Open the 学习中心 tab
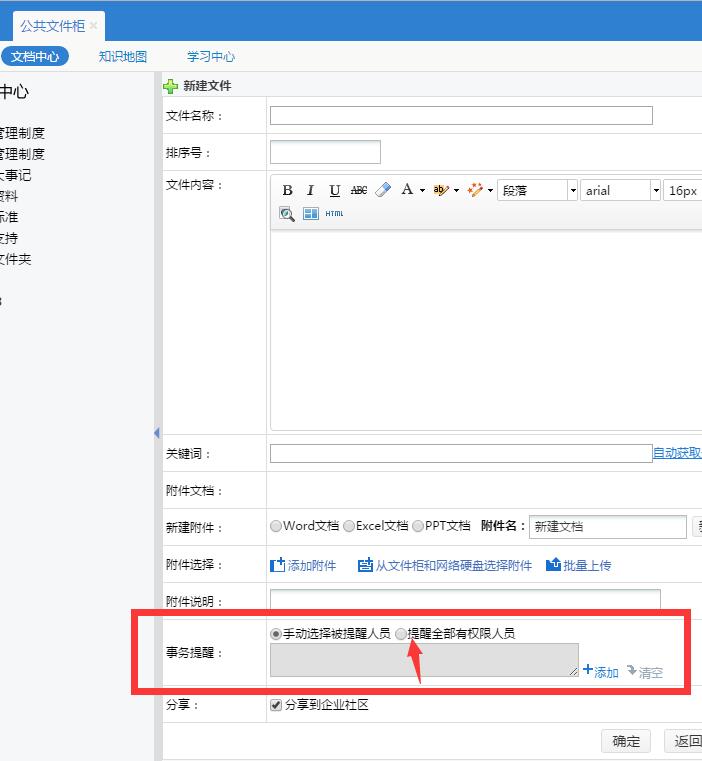This screenshot has width=702, height=761. pyautogui.click(x=210, y=57)
